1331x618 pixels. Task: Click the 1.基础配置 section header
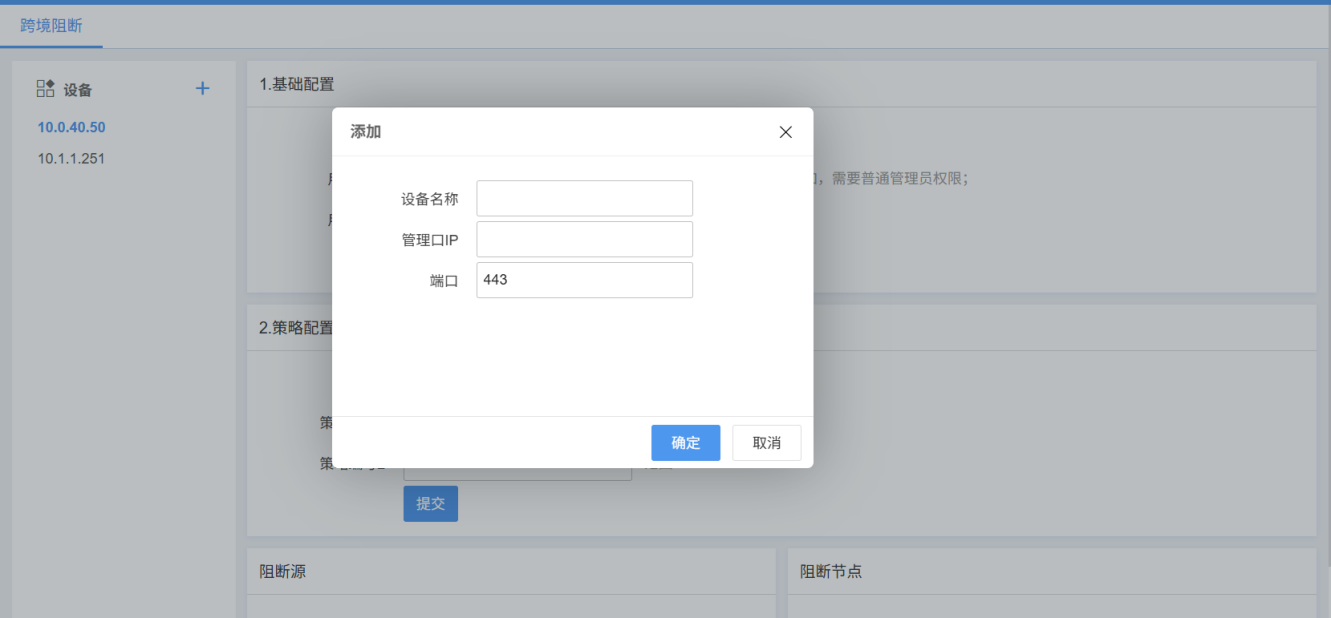pos(297,84)
